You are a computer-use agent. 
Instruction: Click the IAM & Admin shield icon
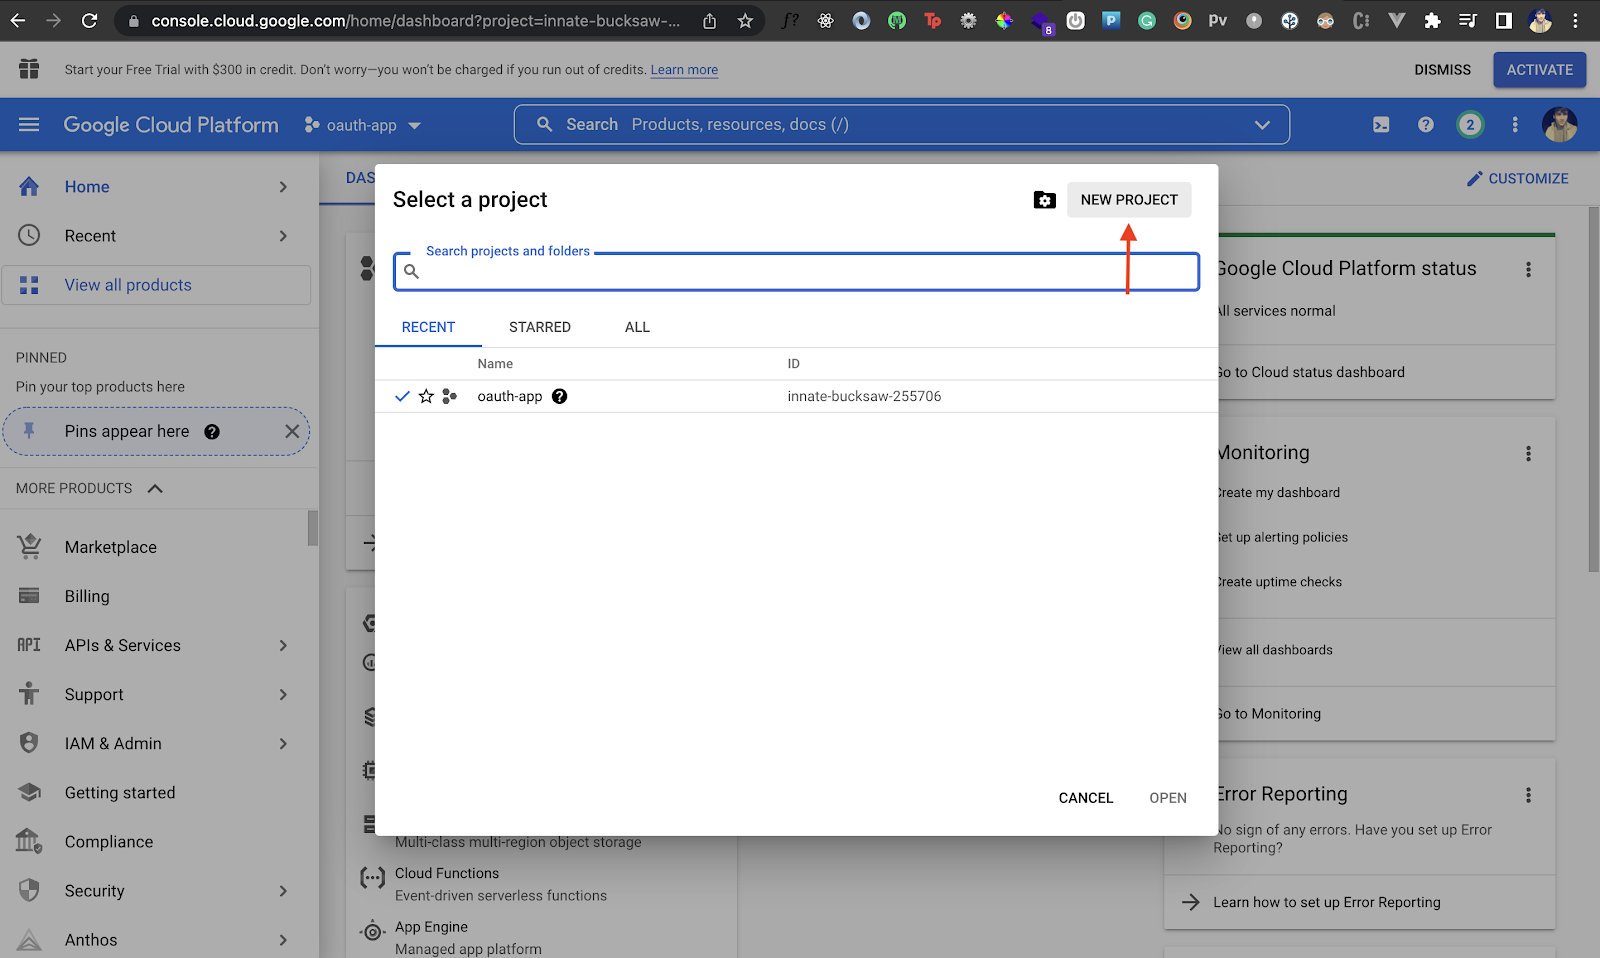pos(29,743)
